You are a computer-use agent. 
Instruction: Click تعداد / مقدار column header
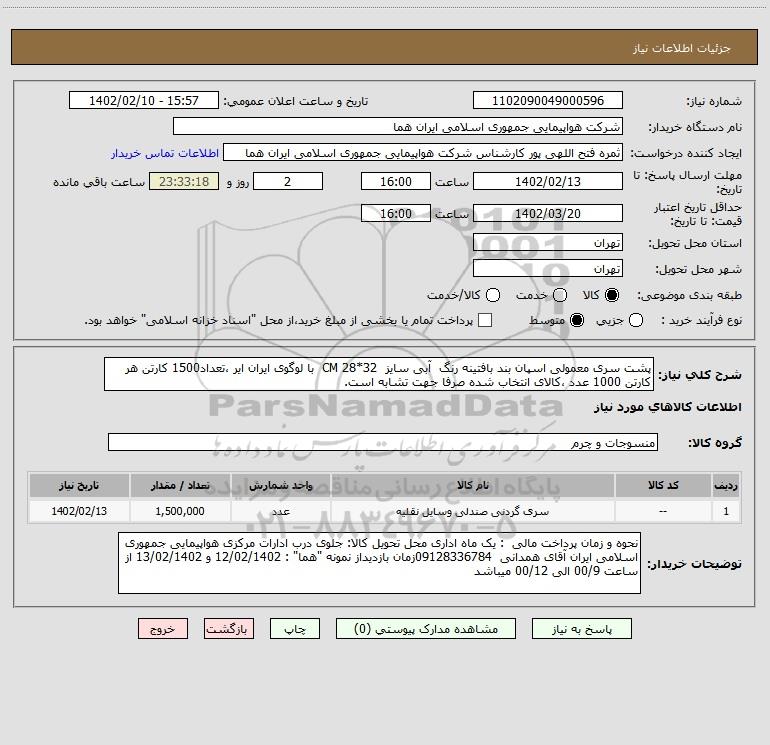(x=180, y=485)
